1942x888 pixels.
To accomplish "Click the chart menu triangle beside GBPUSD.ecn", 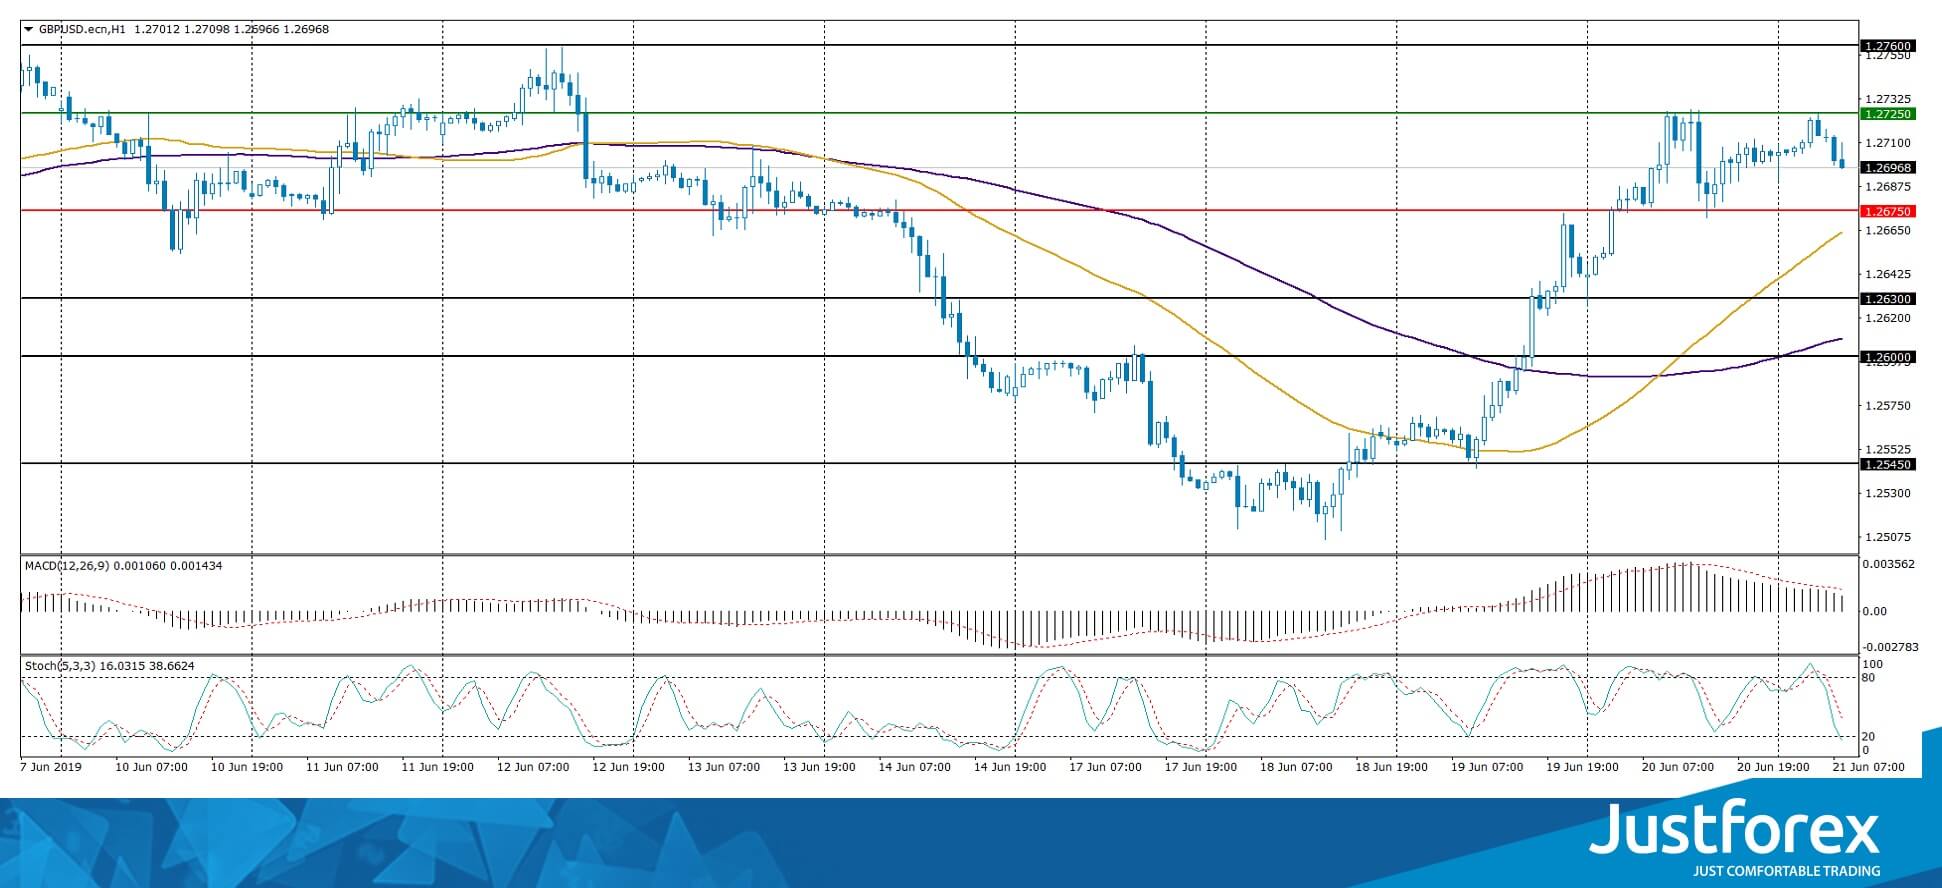I will pyautogui.click(x=28, y=30).
